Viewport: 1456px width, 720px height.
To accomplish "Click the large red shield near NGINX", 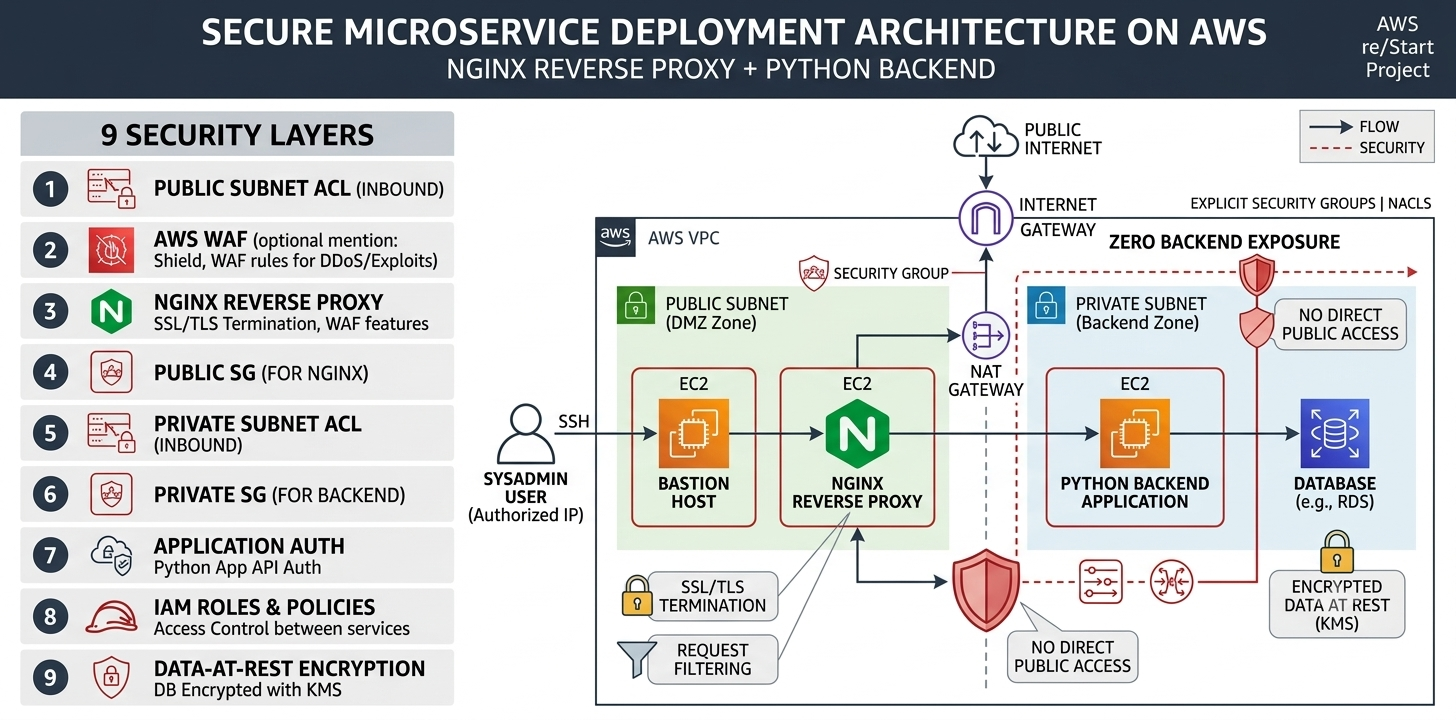I will click(x=985, y=588).
